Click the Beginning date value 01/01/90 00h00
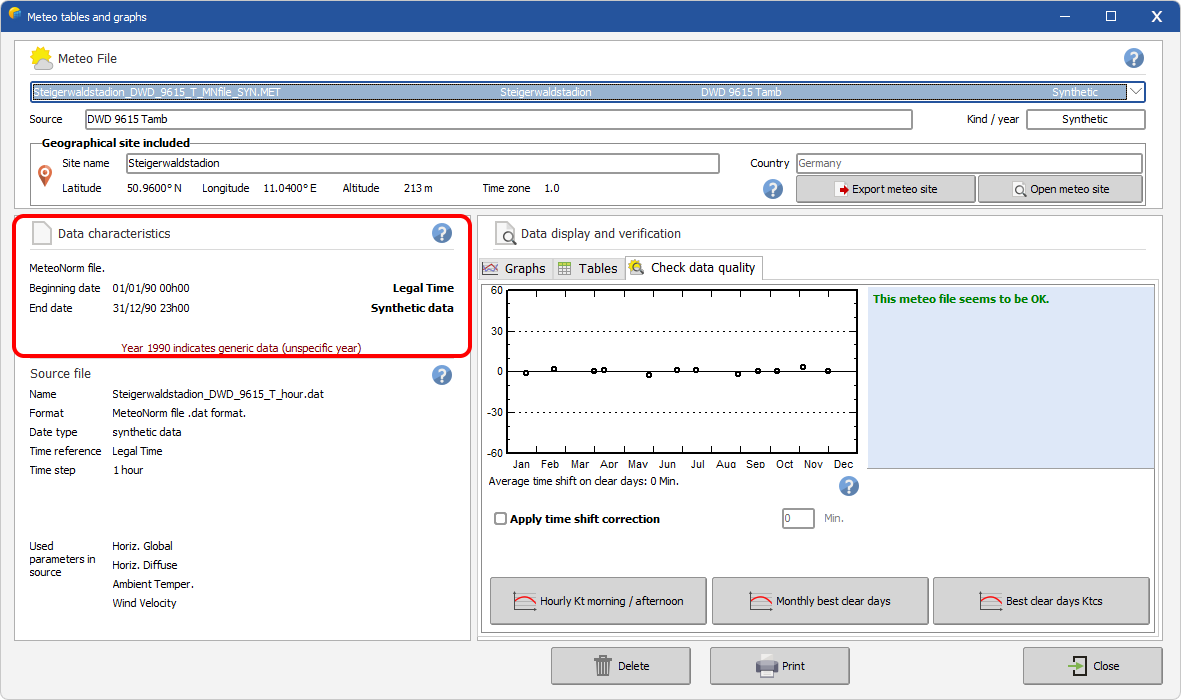 (x=151, y=289)
